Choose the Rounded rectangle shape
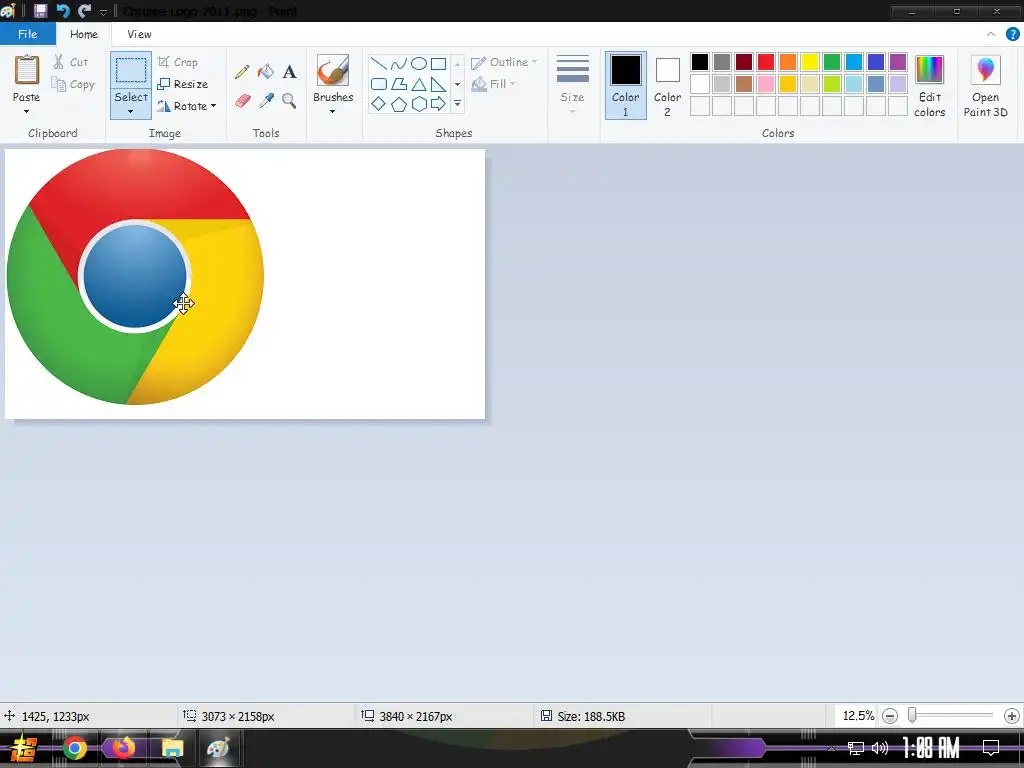The image size is (1024, 768). coord(379,84)
